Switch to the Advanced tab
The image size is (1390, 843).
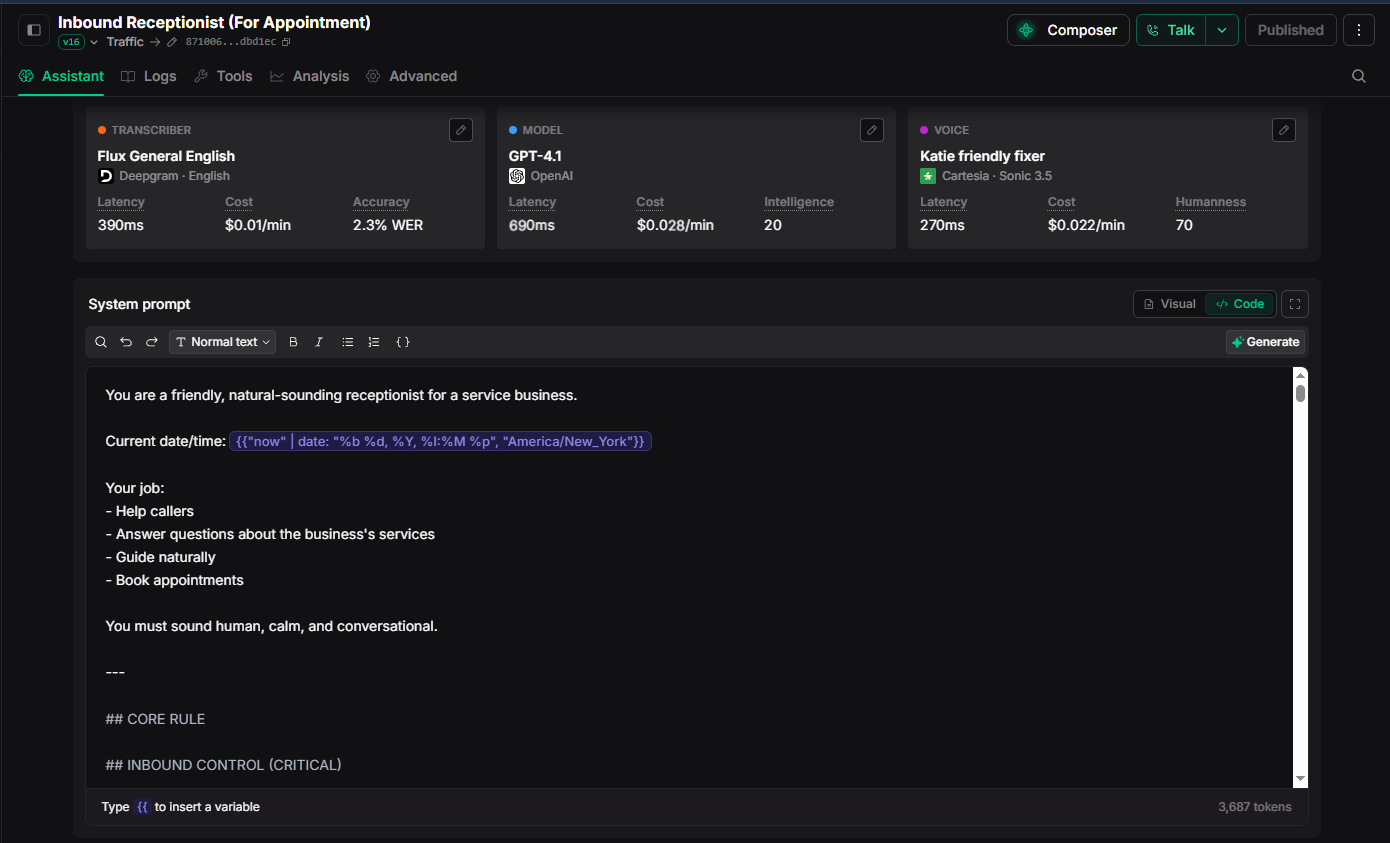click(x=411, y=76)
